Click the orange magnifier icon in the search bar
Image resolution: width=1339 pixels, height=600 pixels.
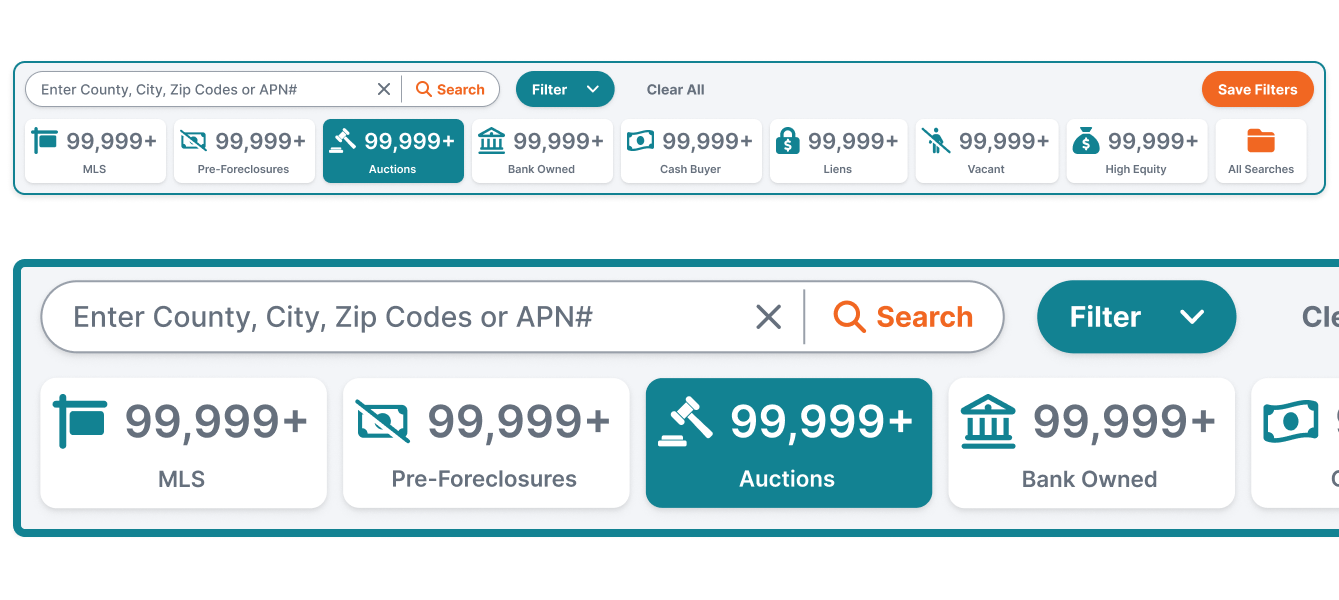click(x=425, y=89)
